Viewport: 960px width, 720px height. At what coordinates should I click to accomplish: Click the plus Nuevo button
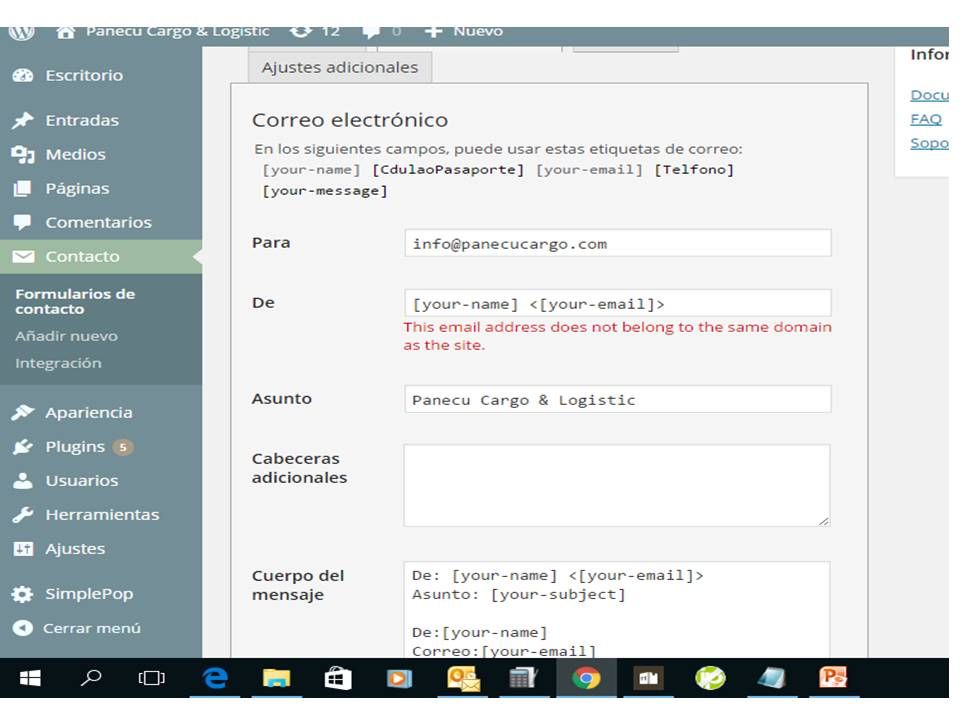tap(463, 31)
